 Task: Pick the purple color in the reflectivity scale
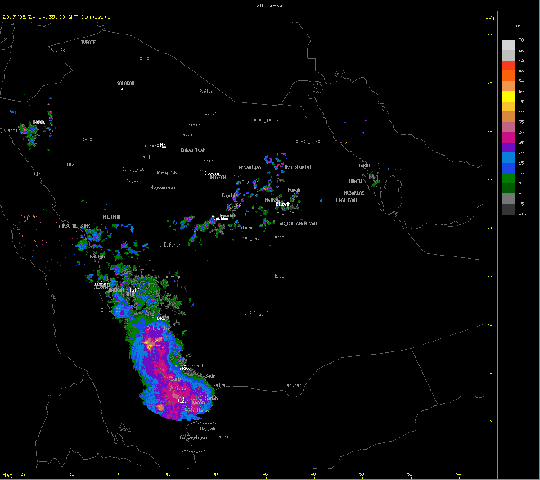tap(508, 147)
